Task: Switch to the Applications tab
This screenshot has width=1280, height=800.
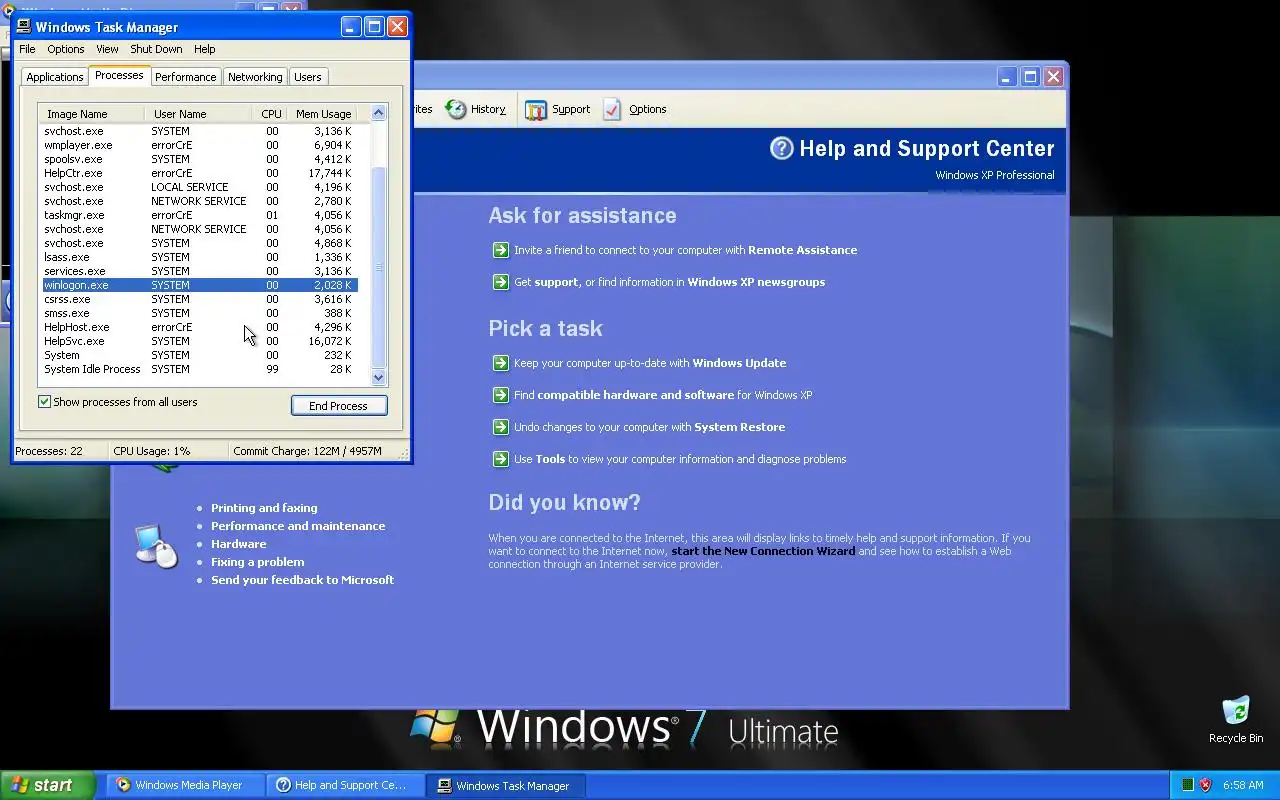Action: [55, 77]
